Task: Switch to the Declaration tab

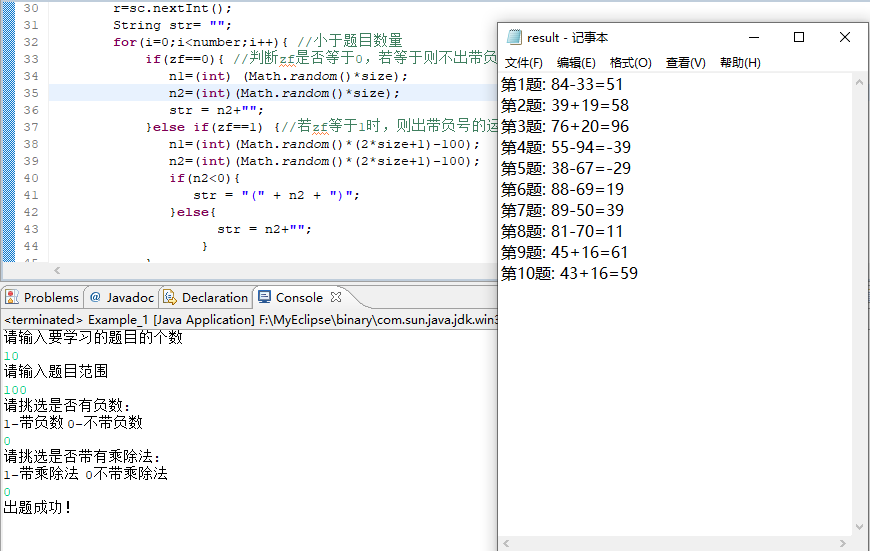Action: (206, 297)
